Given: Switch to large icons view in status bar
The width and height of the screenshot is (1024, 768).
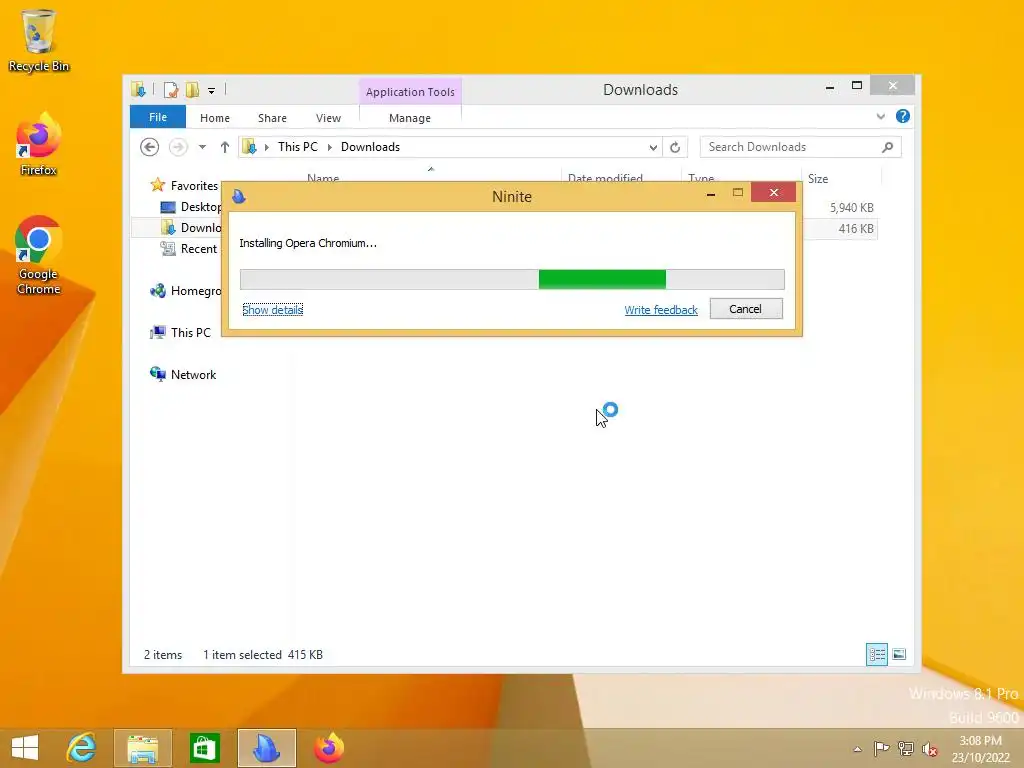Looking at the screenshot, I should click(x=899, y=654).
